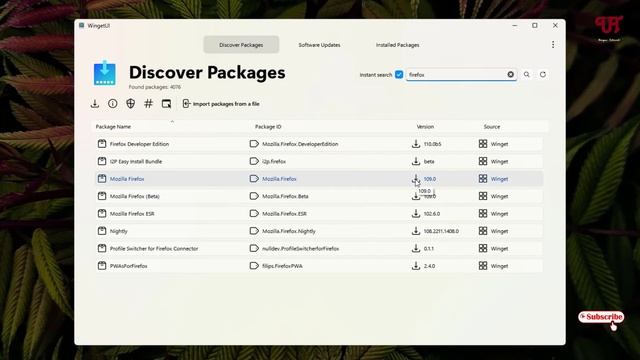Click tag icon beside Mozilla.Firefox.ESR

click(x=254, y=213)
